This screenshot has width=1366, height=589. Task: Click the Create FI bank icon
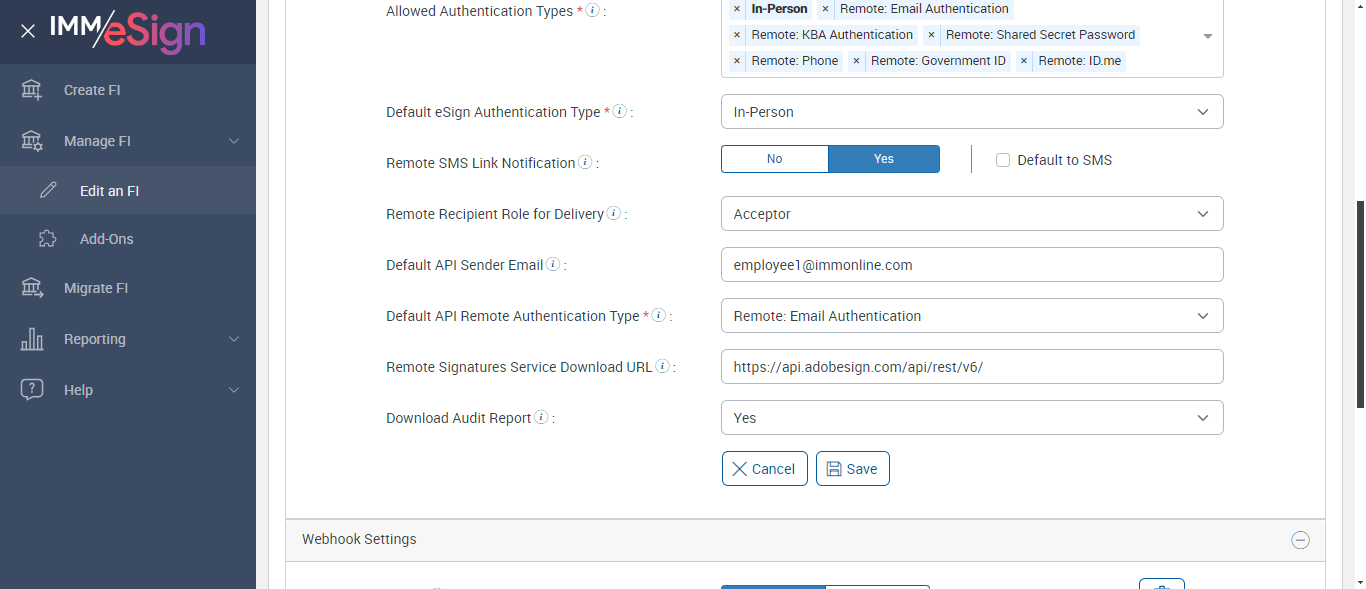[x=32, y=90]
